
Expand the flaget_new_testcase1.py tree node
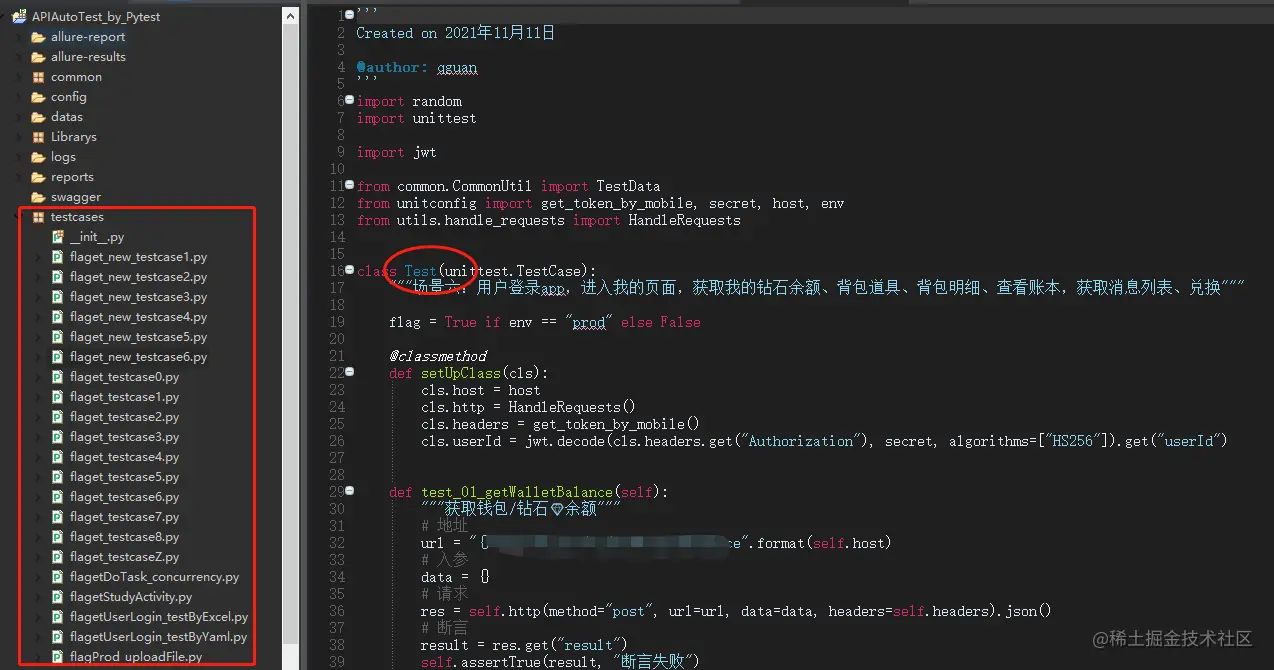[38, 257]
